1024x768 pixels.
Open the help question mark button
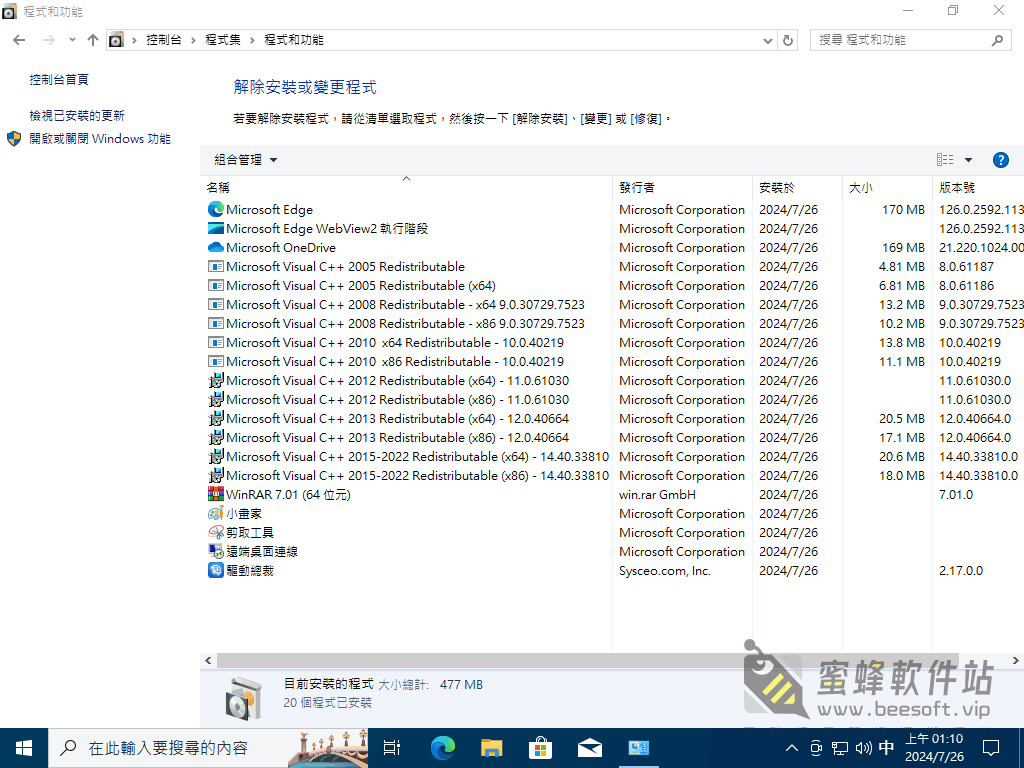click(1000, 160)
